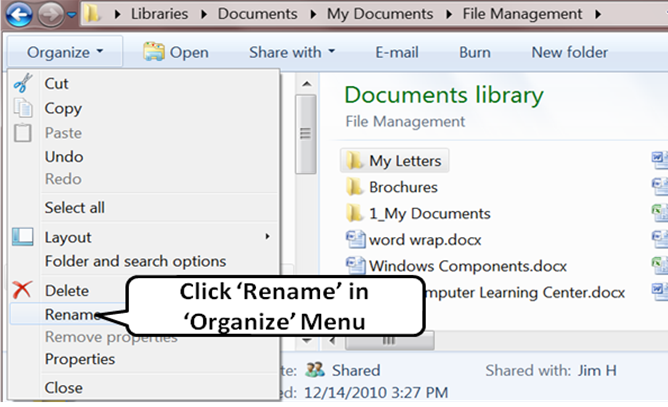
Task: Select My Documents in address breadcrumb
Action: pos(380,14)
